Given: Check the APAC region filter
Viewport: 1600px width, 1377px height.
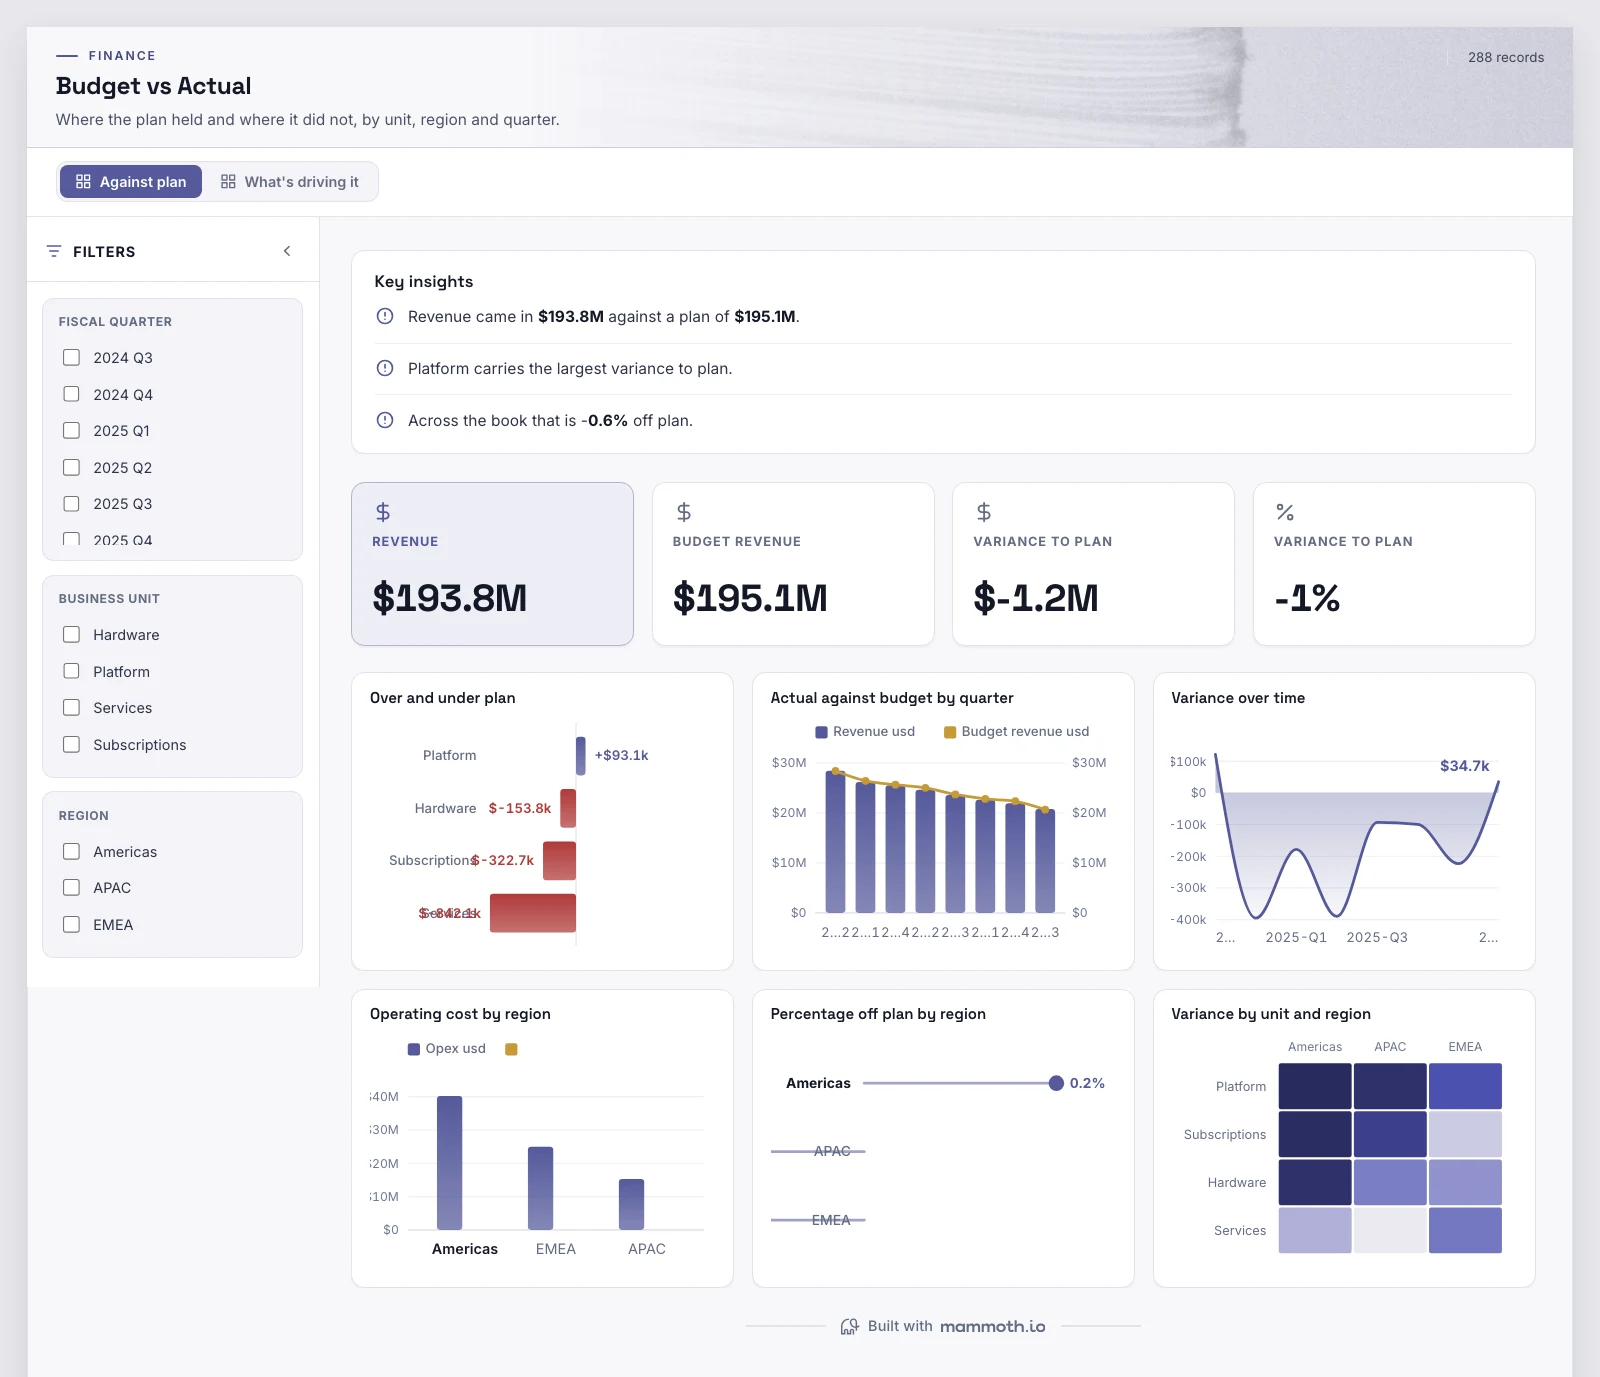Looking at the screenshot, I should [x=71, y=887].
